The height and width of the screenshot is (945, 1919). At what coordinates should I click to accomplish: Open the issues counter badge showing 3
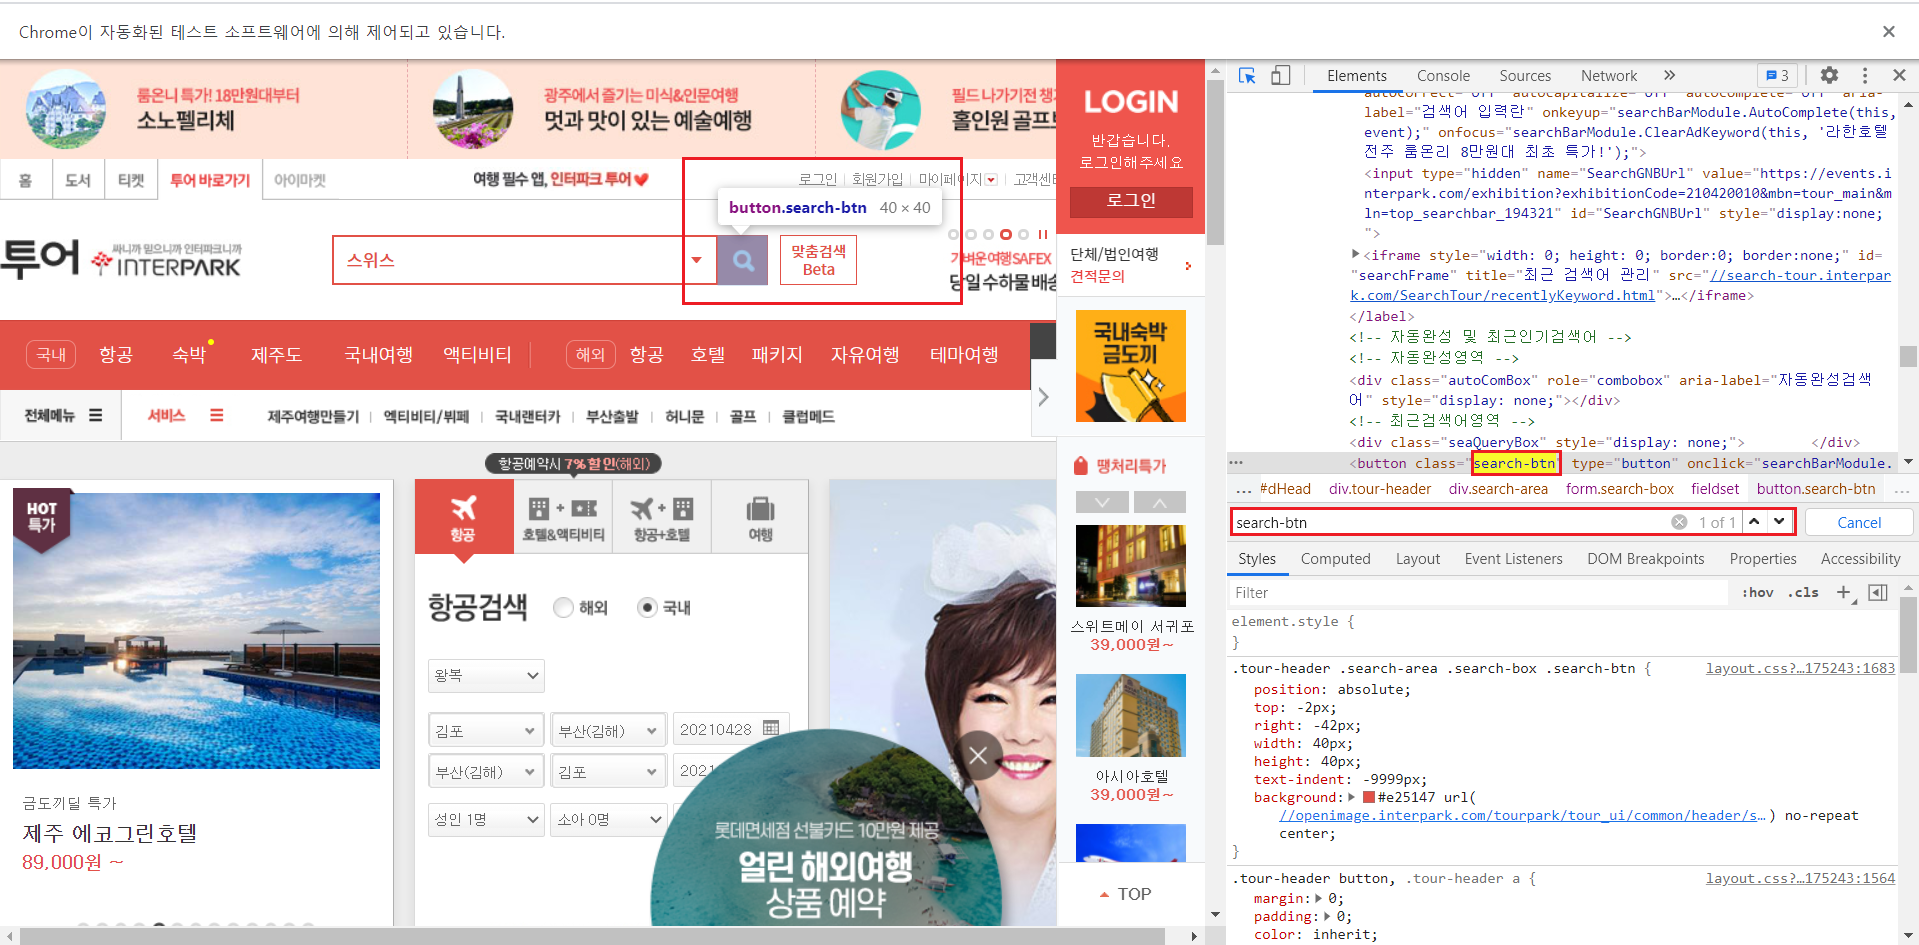click(1777, 75)
